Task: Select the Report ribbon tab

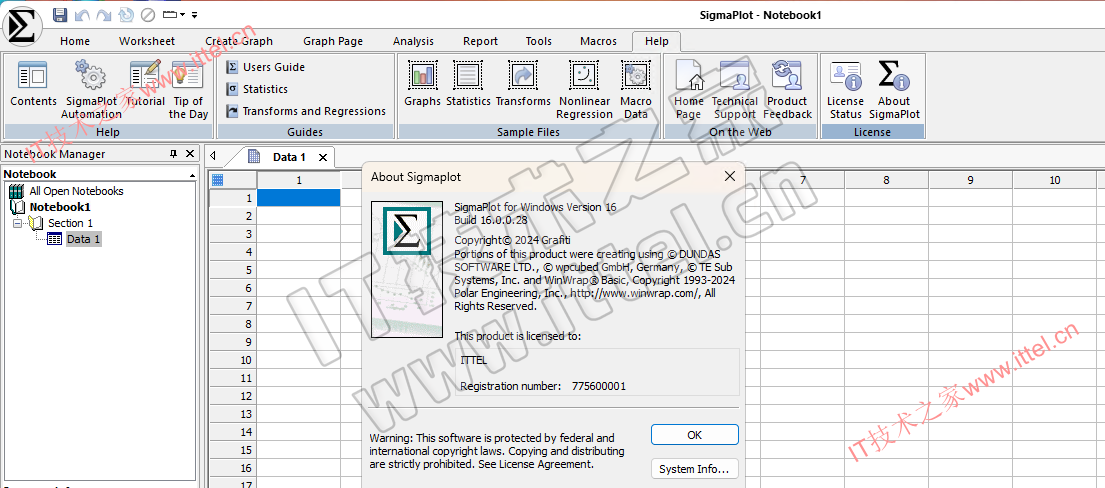Action: 480,41
